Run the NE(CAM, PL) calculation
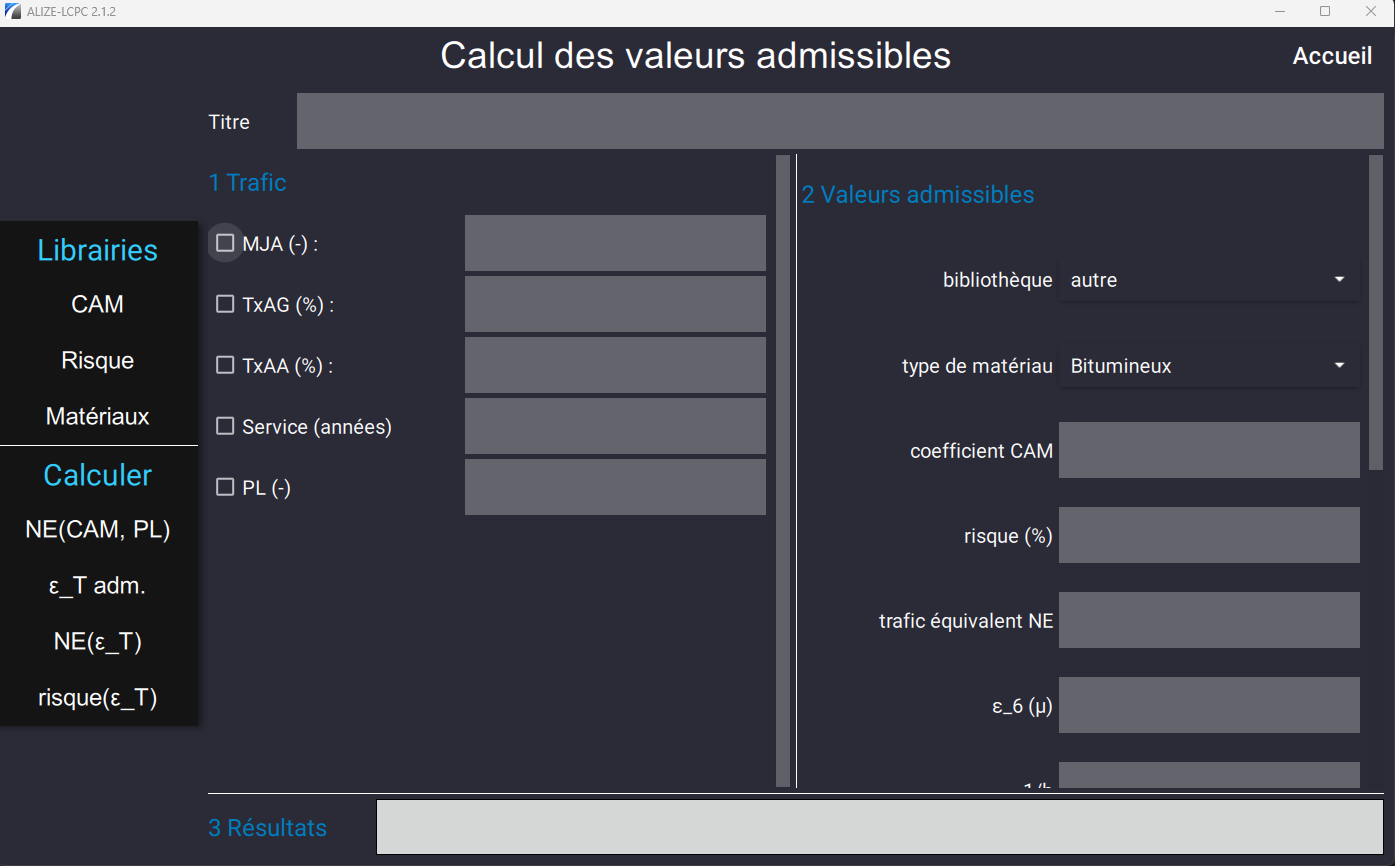The width and height of the screenshot is (1395, 866). 98,530
